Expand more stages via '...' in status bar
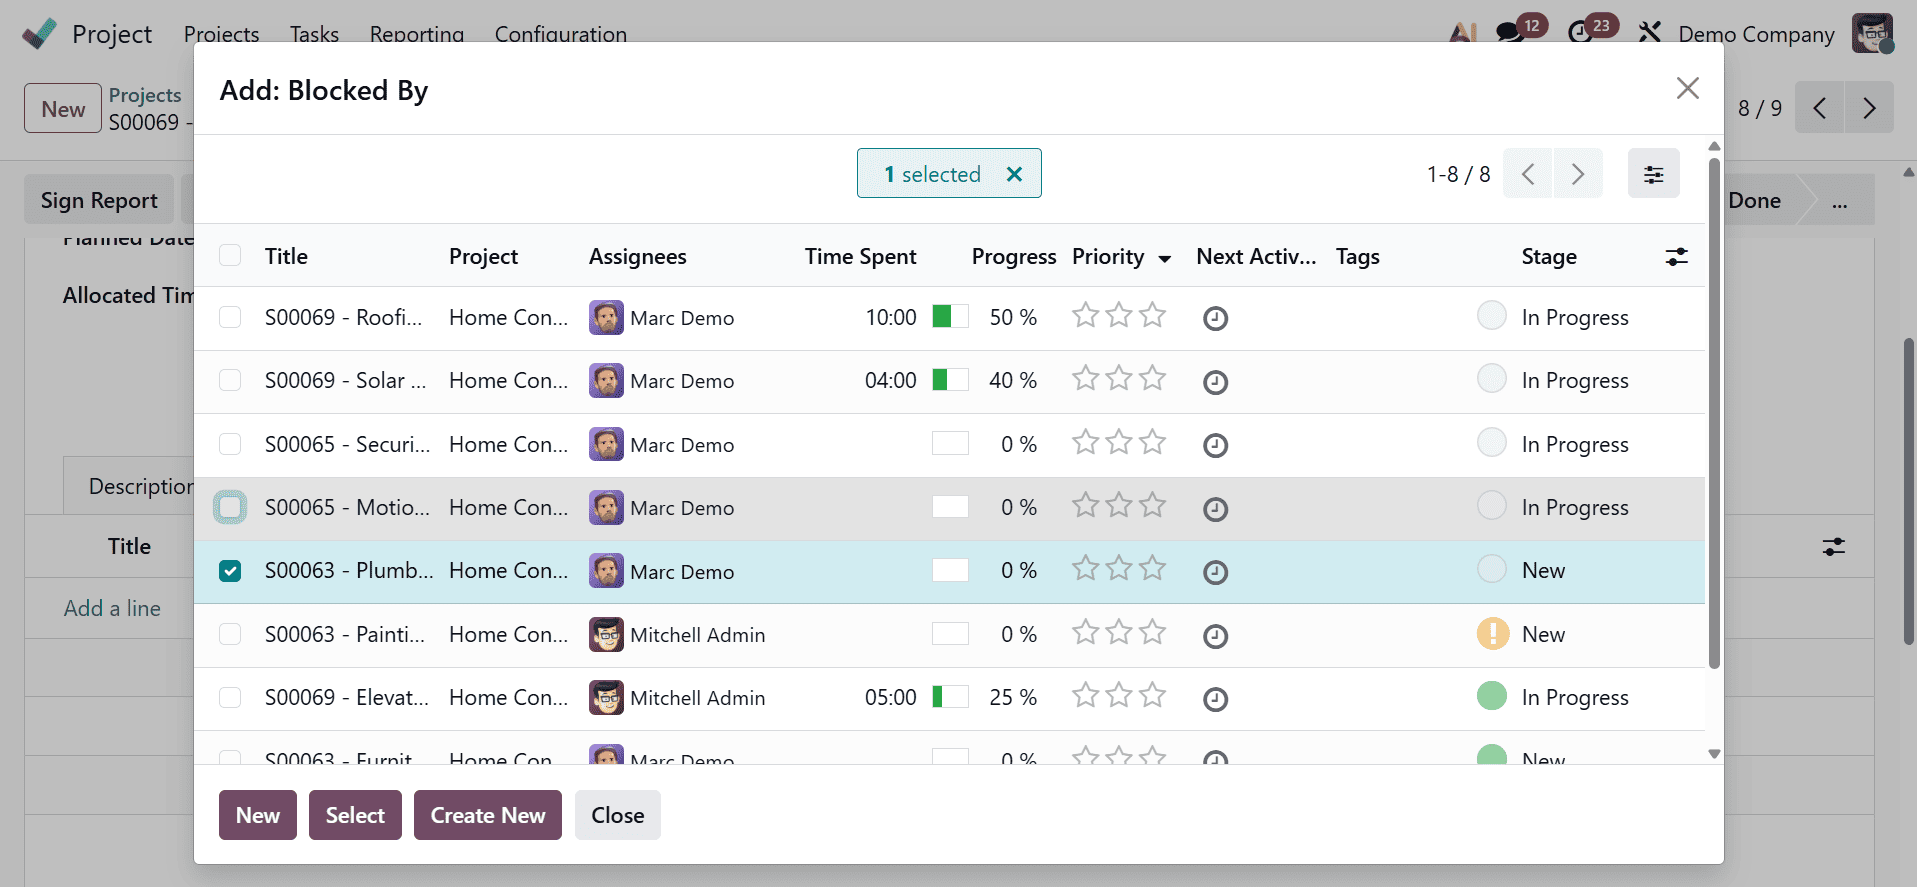Screen dimensions: 1917x887 click(1839, 201)
